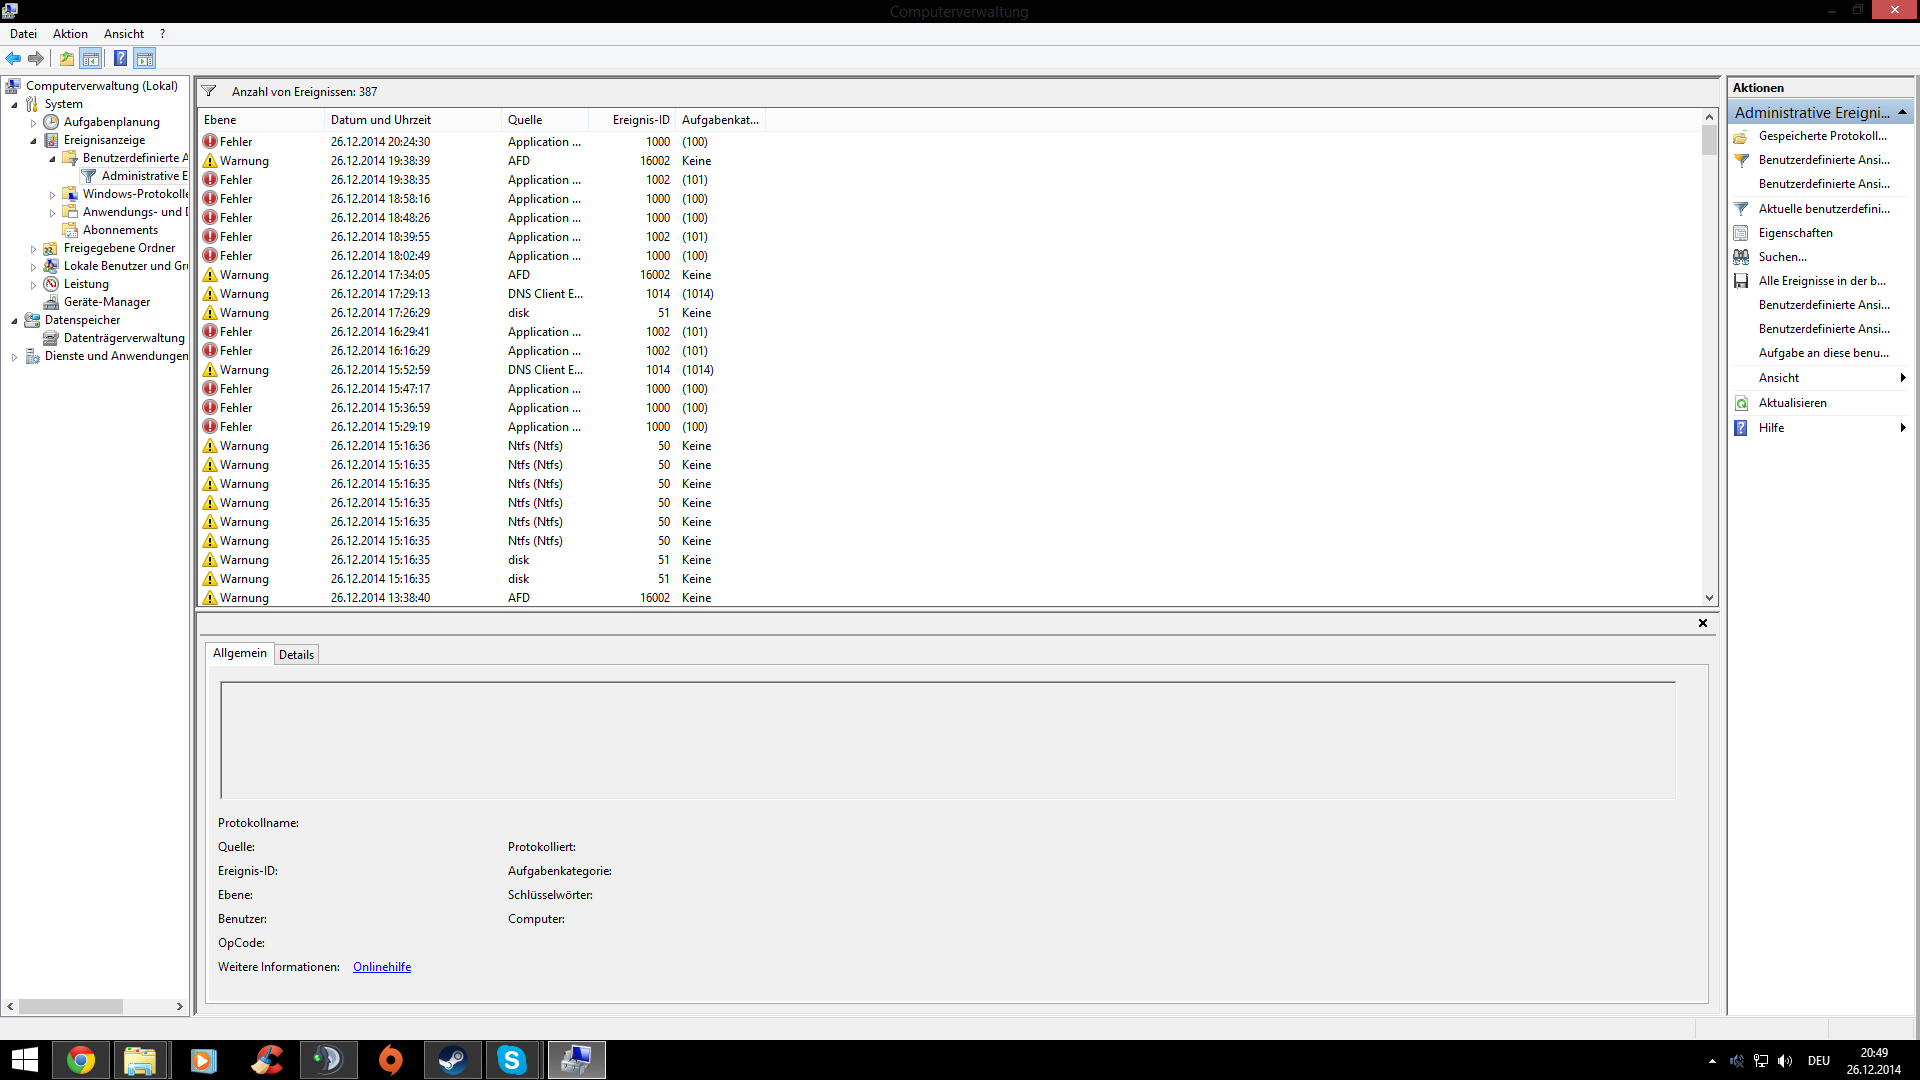Open Steam from the taskbar
This screenshot has width=1920, height=1080.
coord(452,1060)
